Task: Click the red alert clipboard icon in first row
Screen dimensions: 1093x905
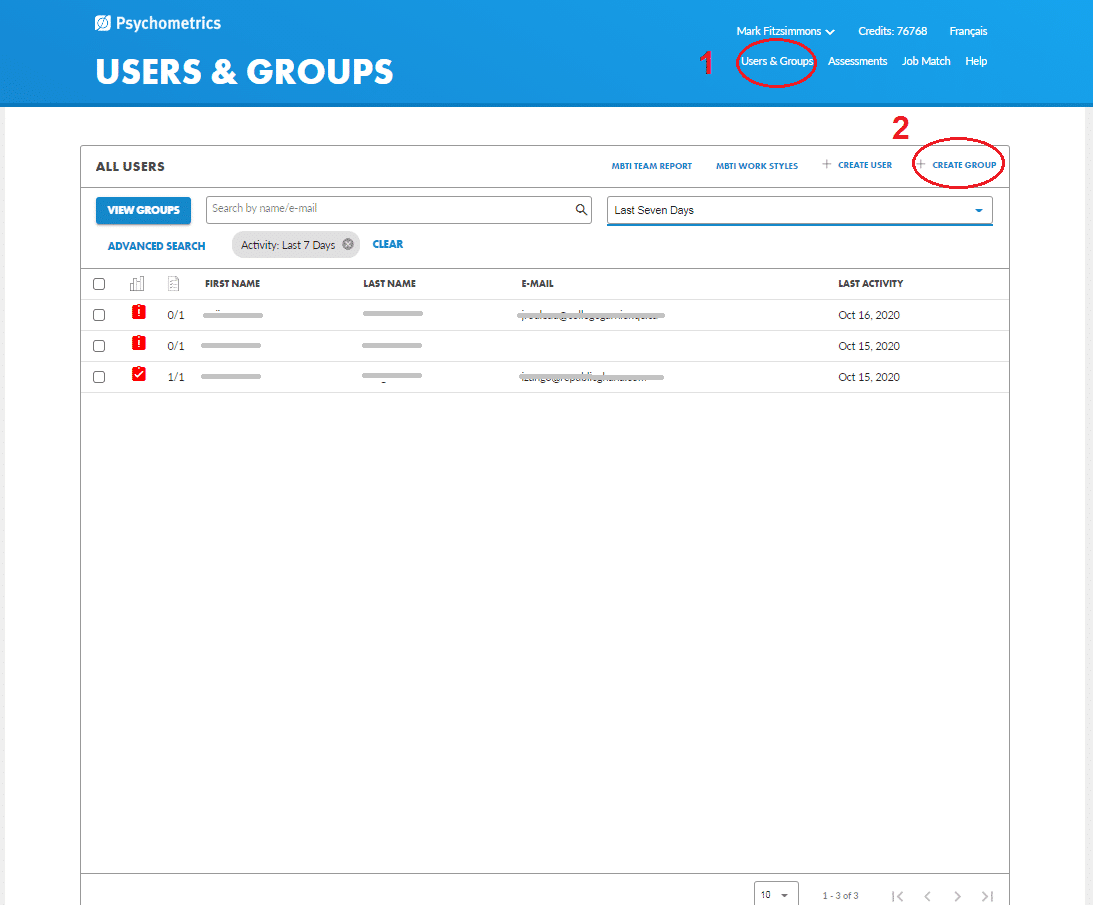Action: [138, 313]
